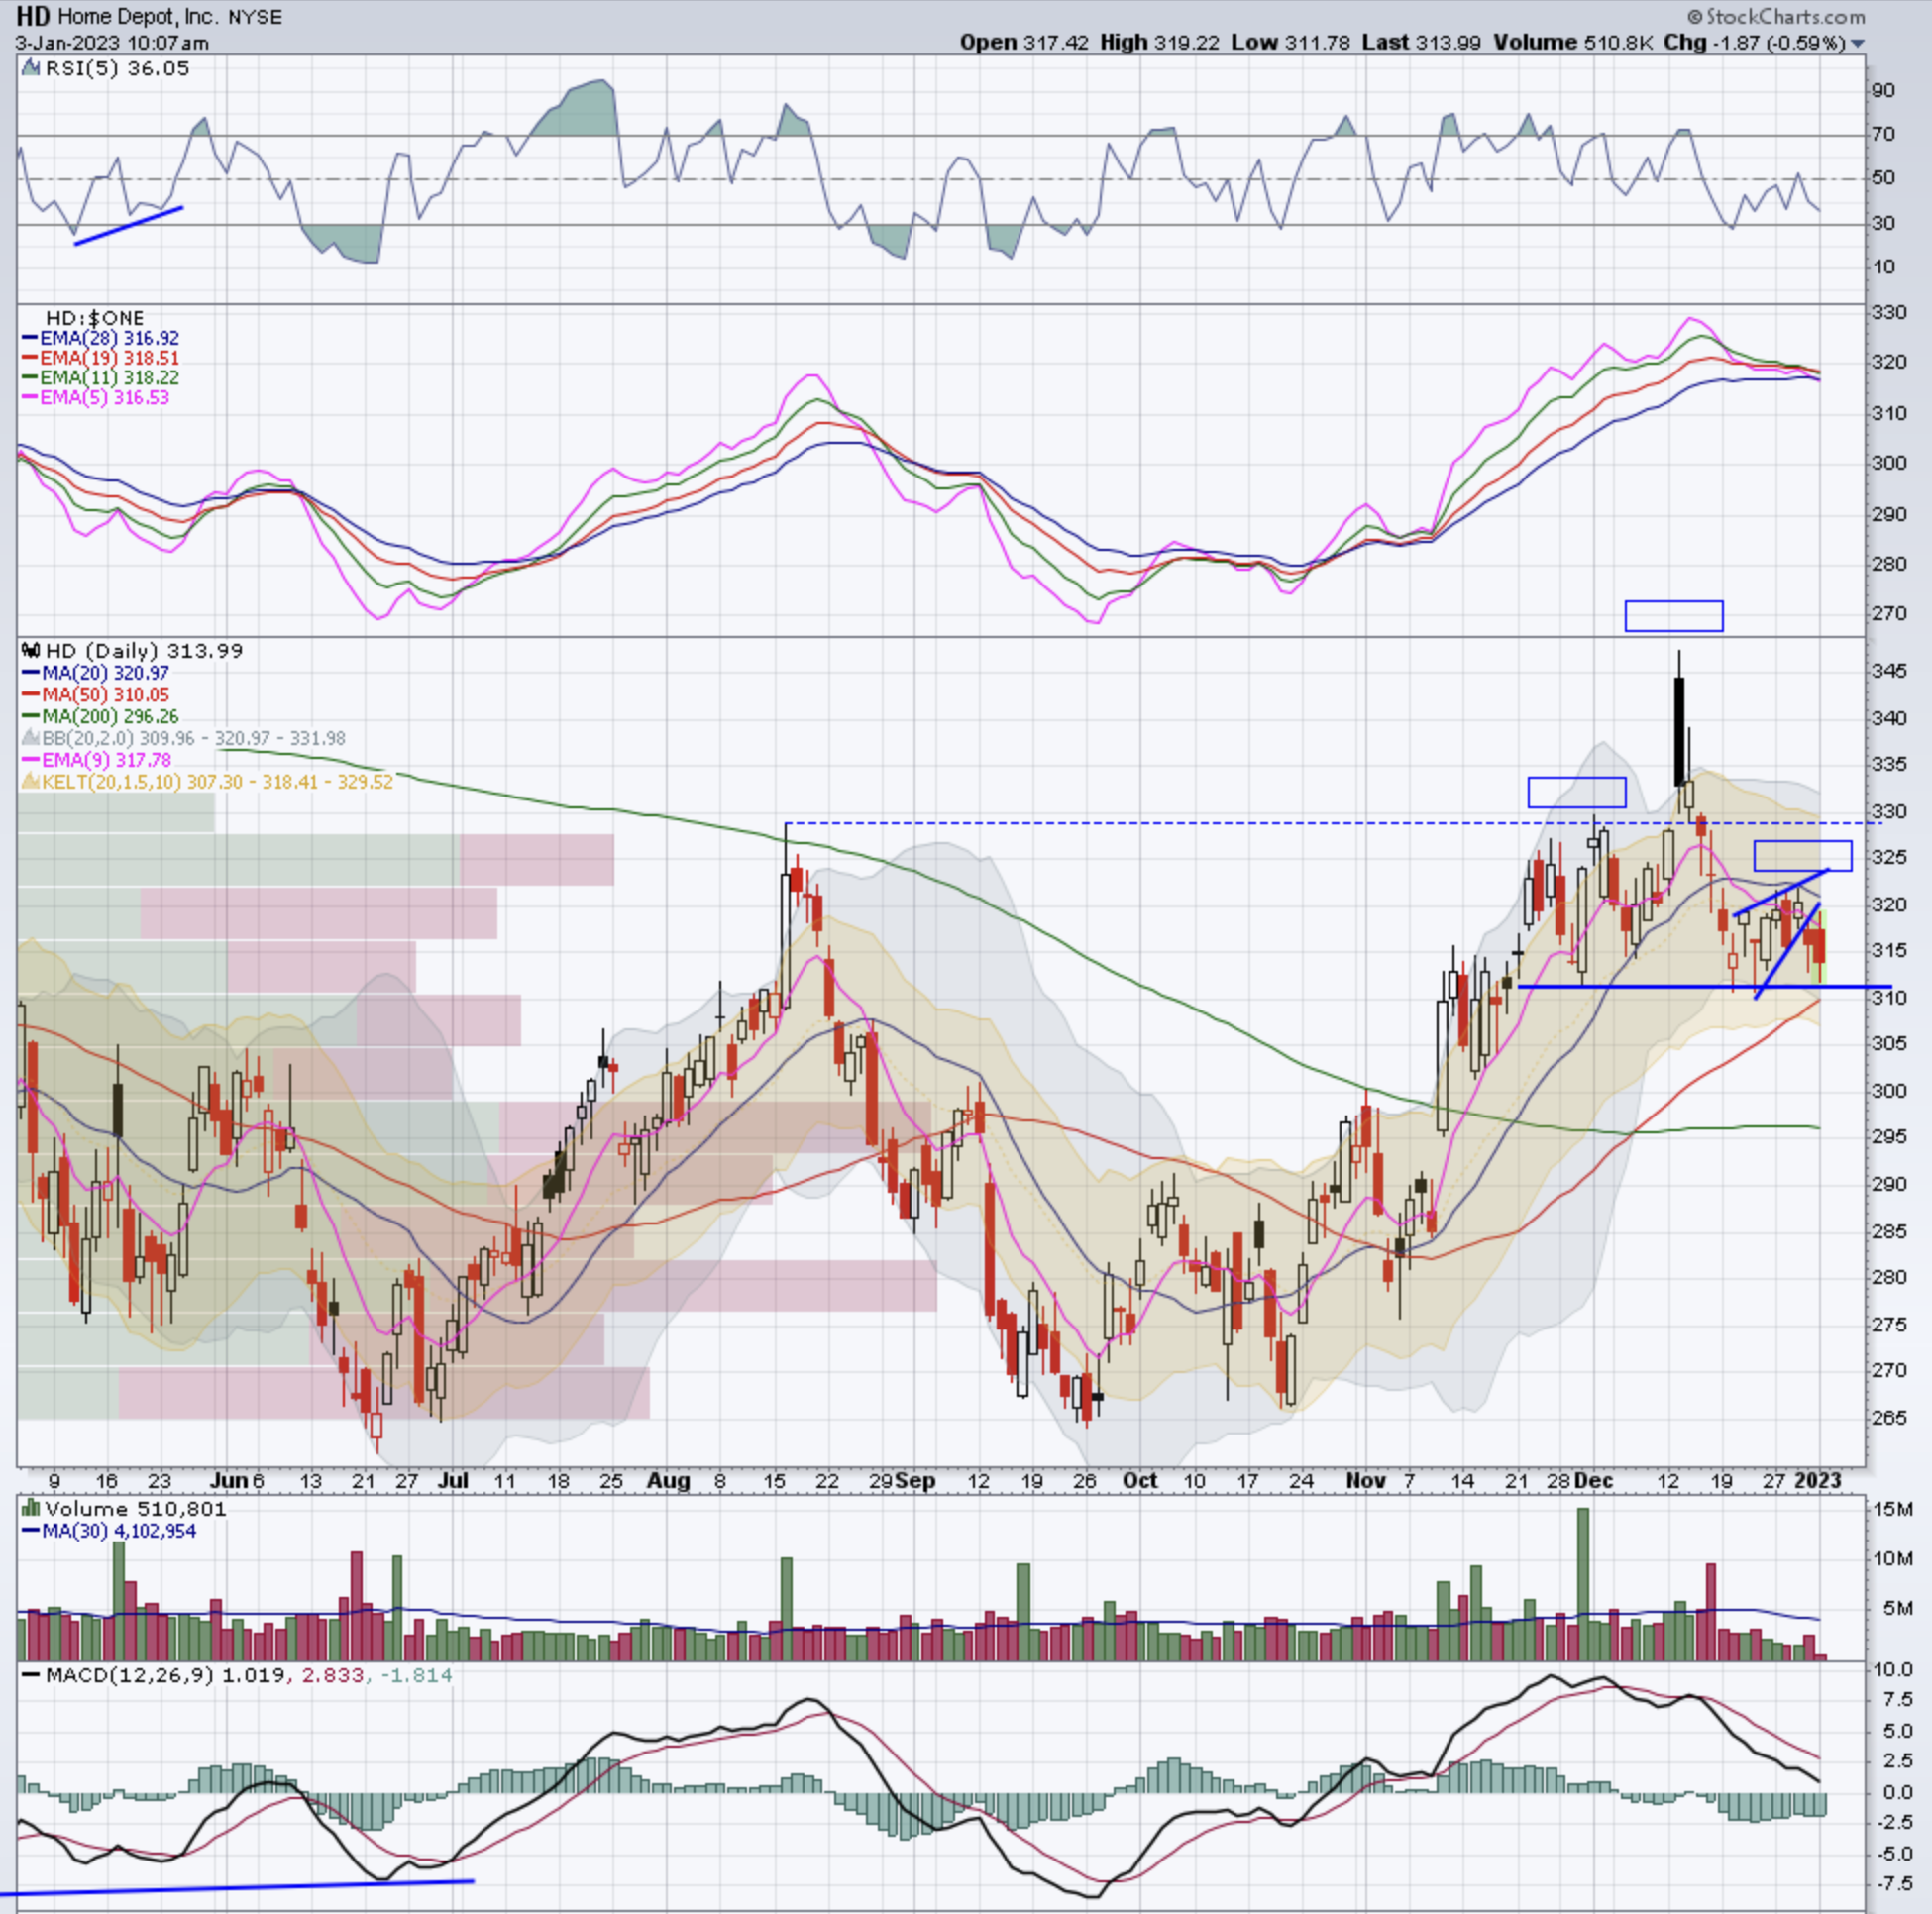The height and width of the screenshot is (1914, 1932).
Task: Click the 'MA(200) 296.26' legend entry
Action: pyautogui.click(x=110, y=717)
